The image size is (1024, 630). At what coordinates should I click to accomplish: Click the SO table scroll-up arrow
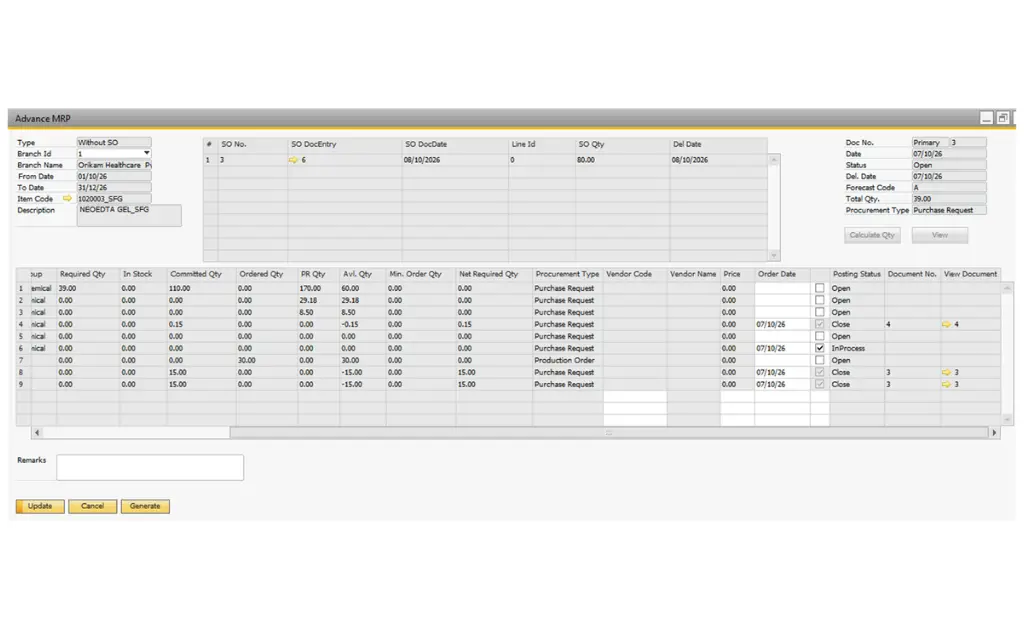[774, 160]
